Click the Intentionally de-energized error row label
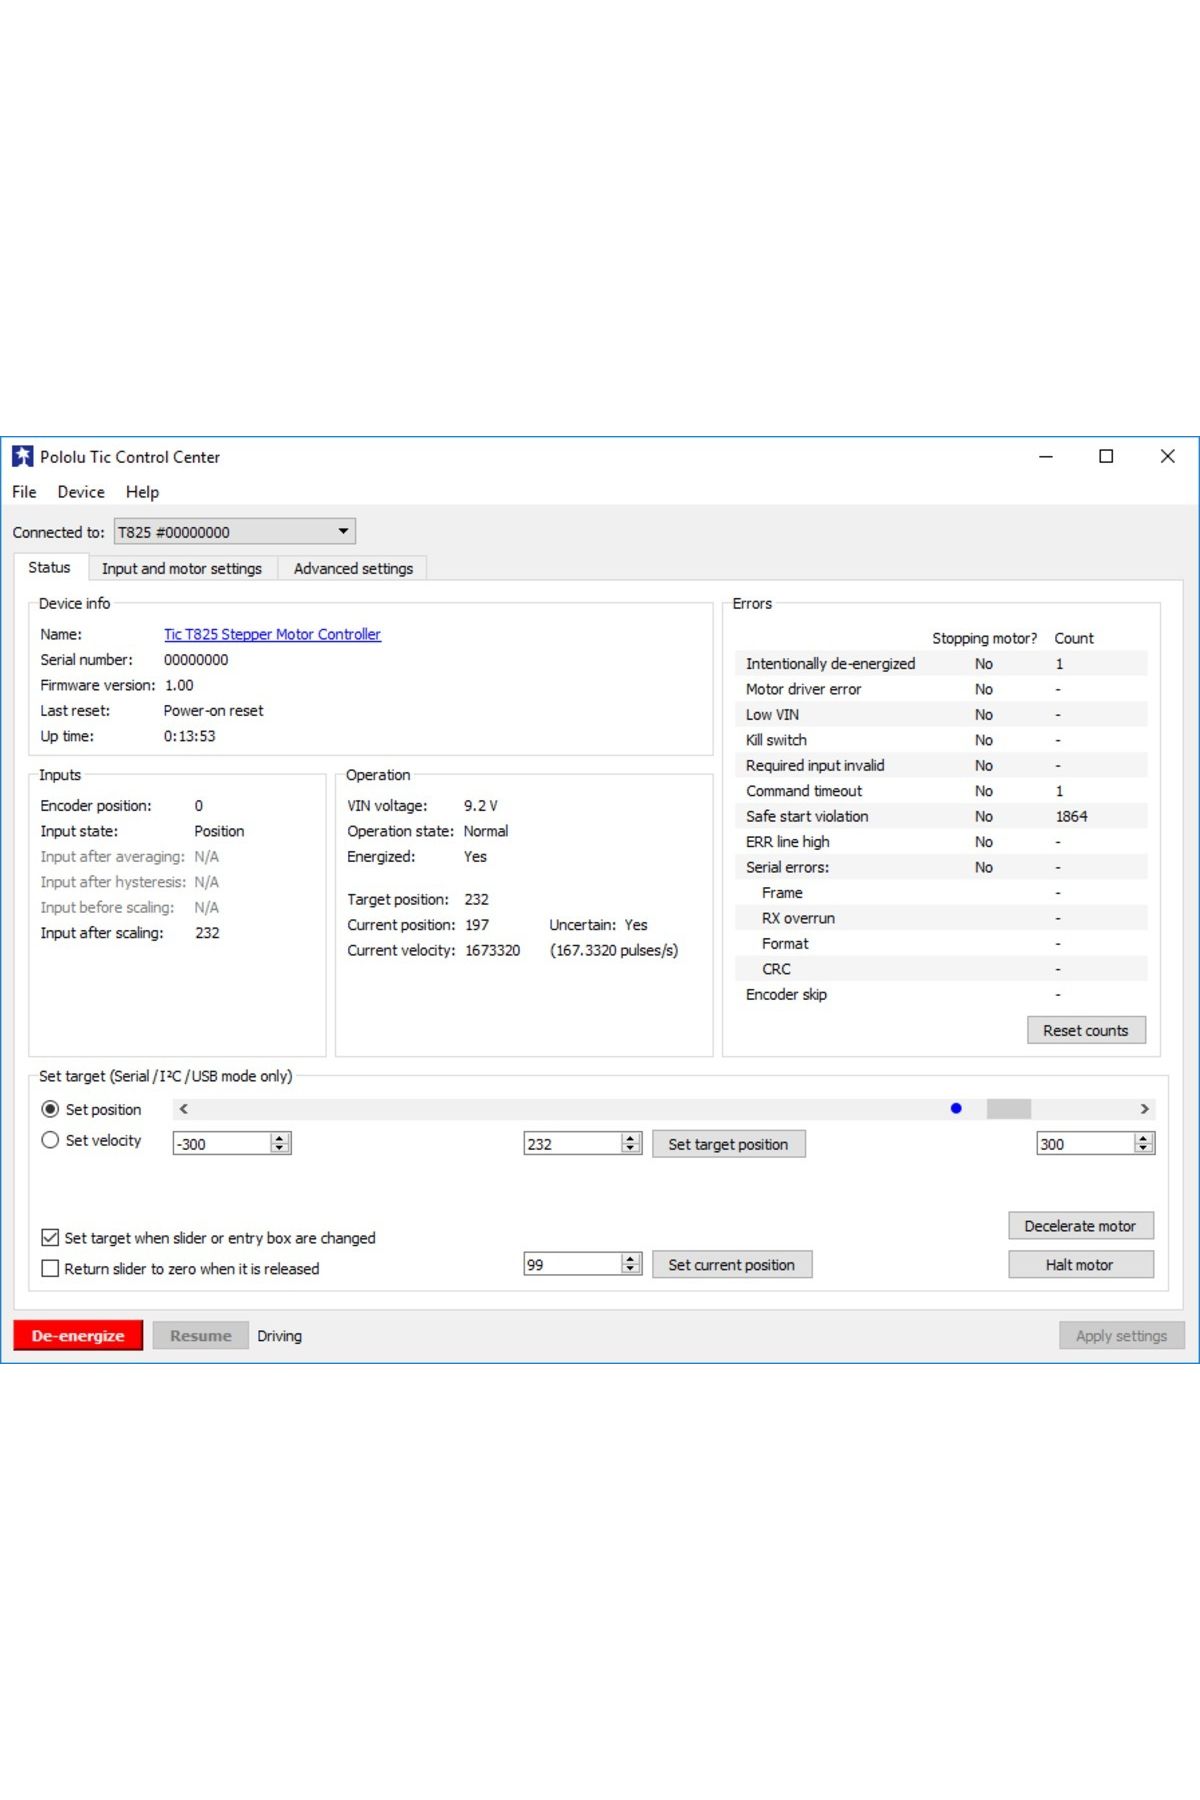The width and height of the screenshot is (1200, 1800). 830,663
